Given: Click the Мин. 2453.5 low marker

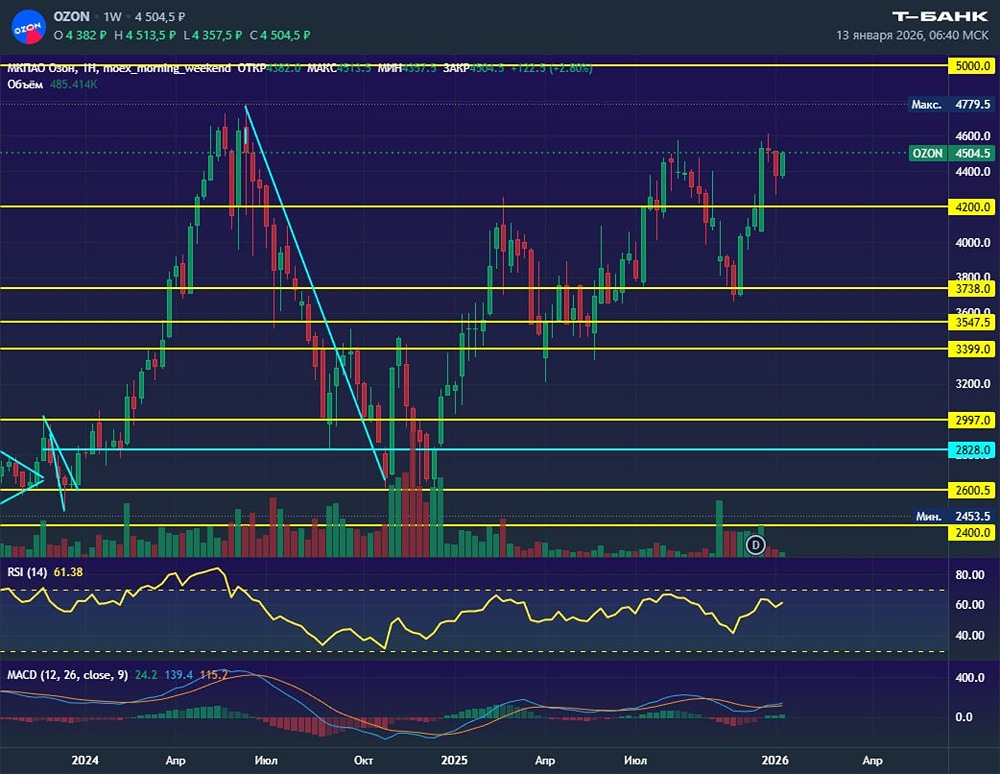Looking at the screenshot, I should tap(953, 516).
